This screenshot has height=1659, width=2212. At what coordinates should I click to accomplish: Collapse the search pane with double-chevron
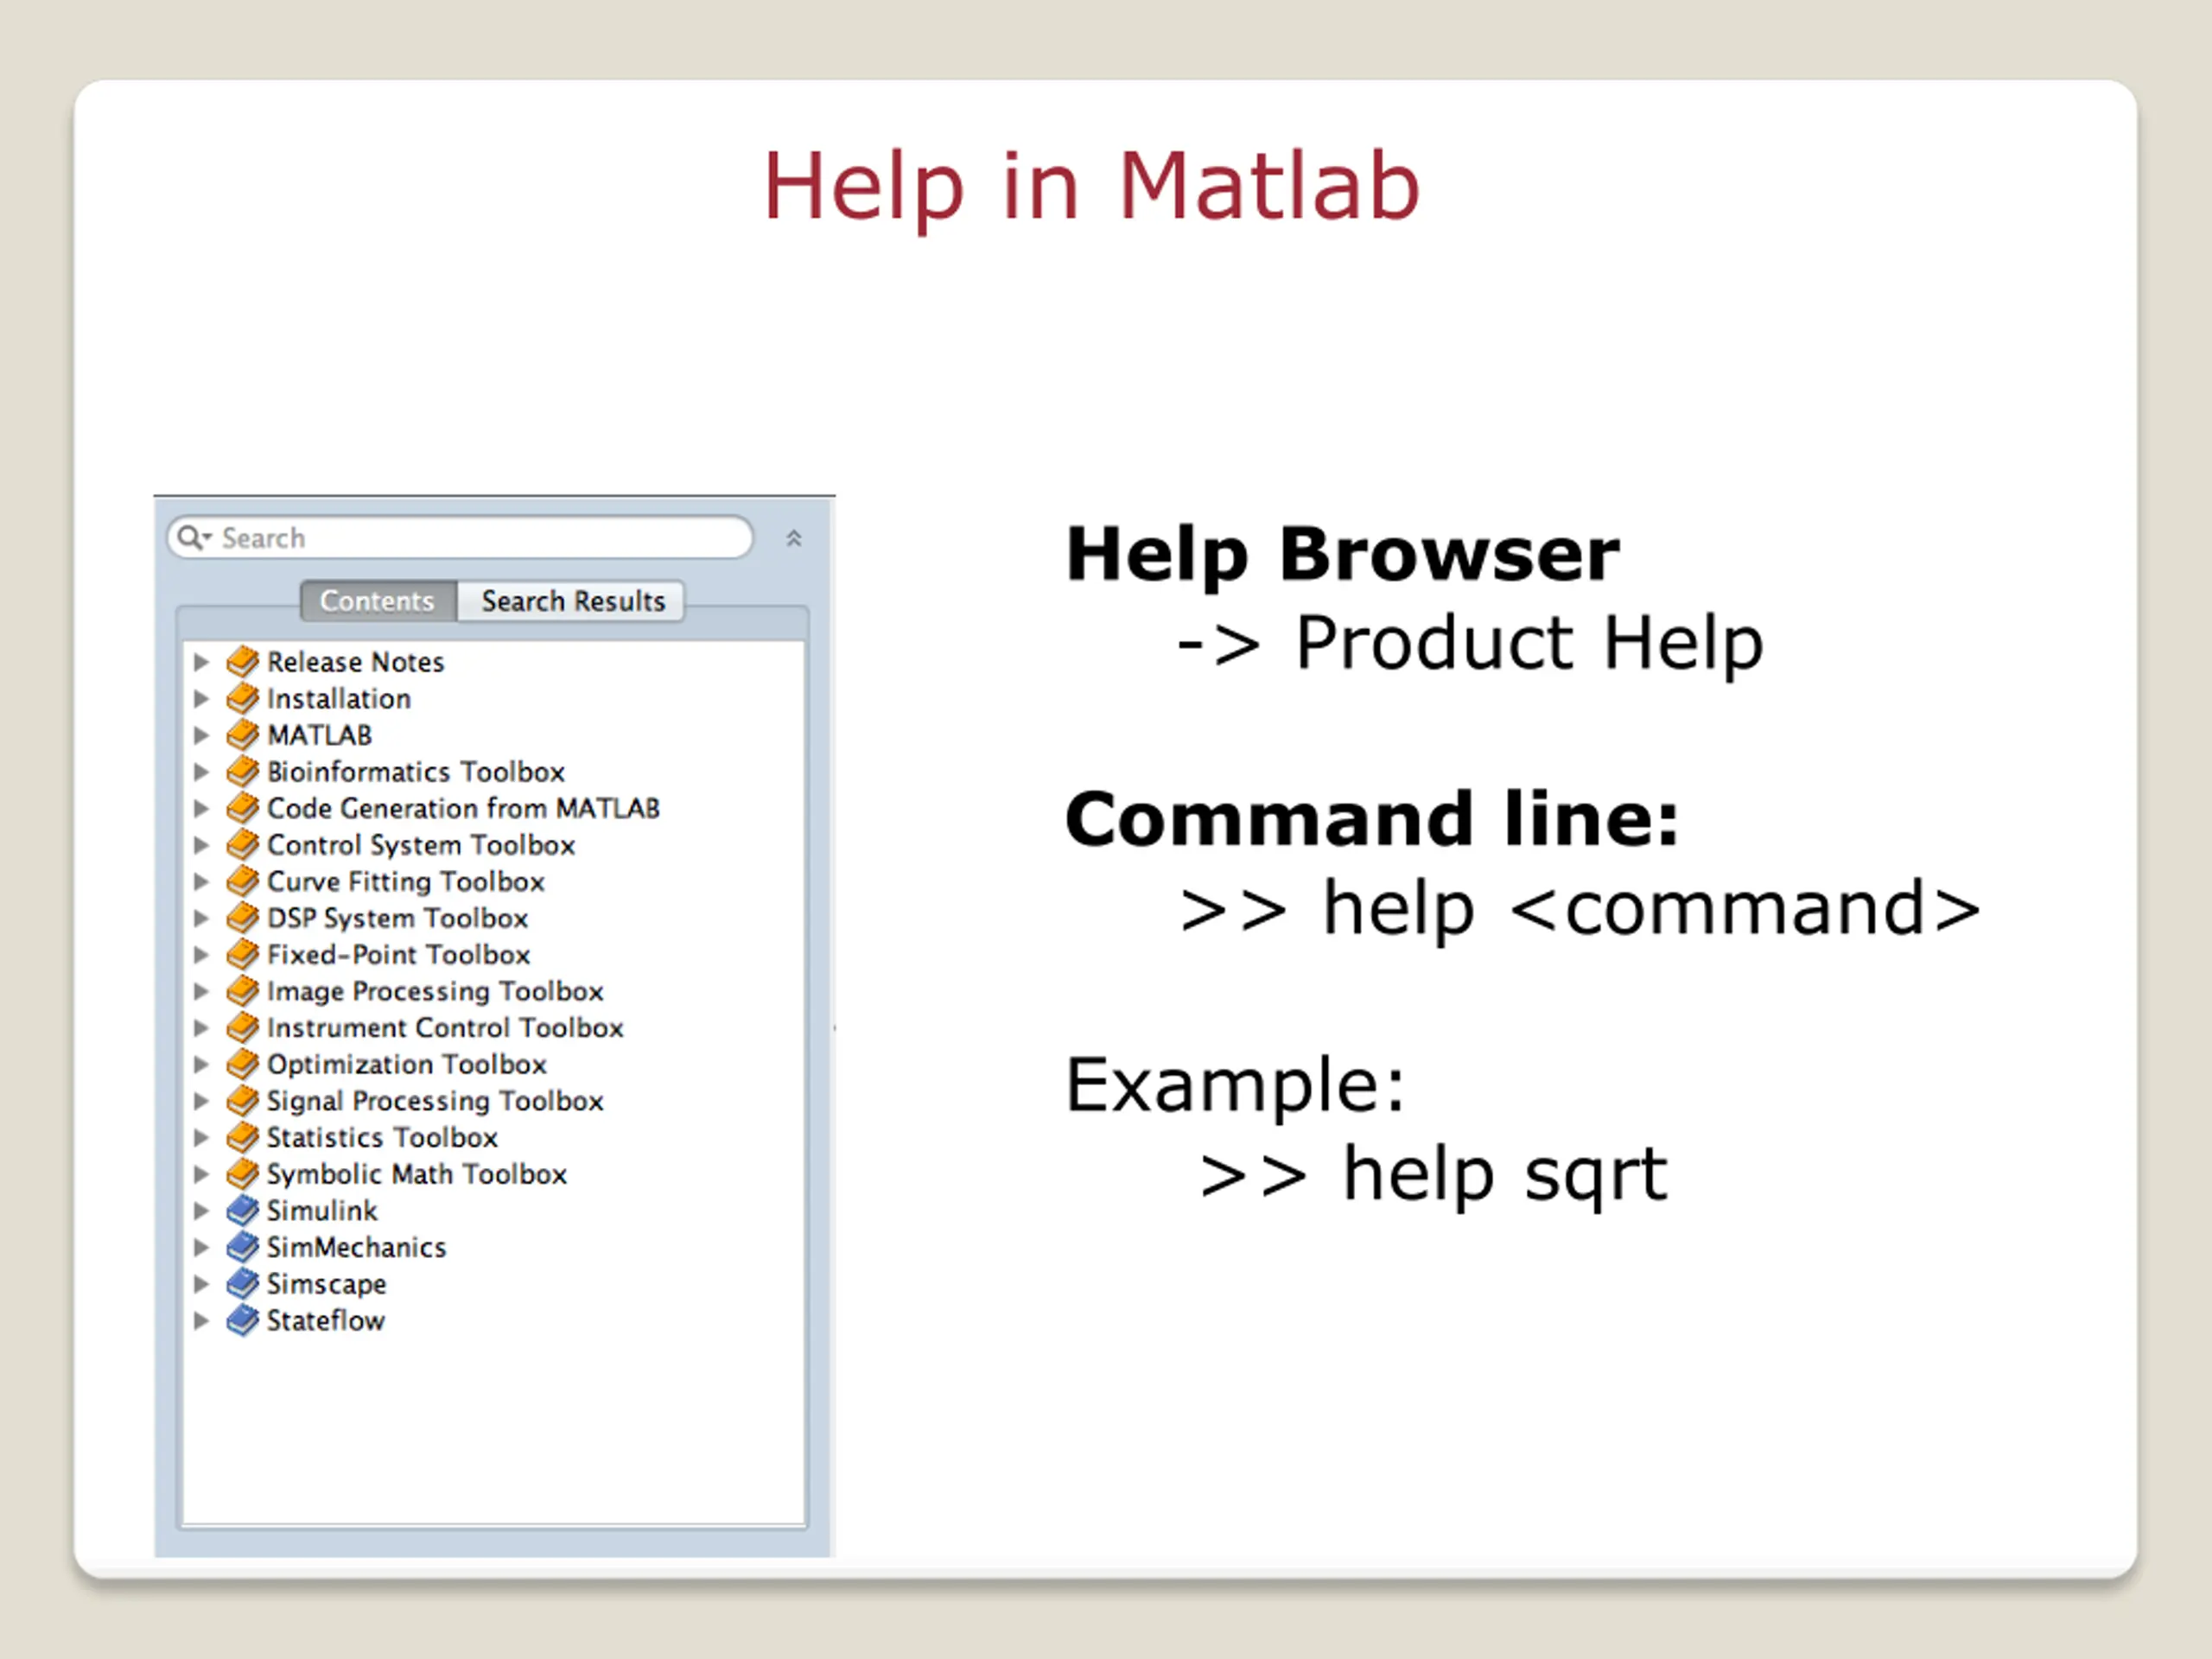tap(794, 538)
